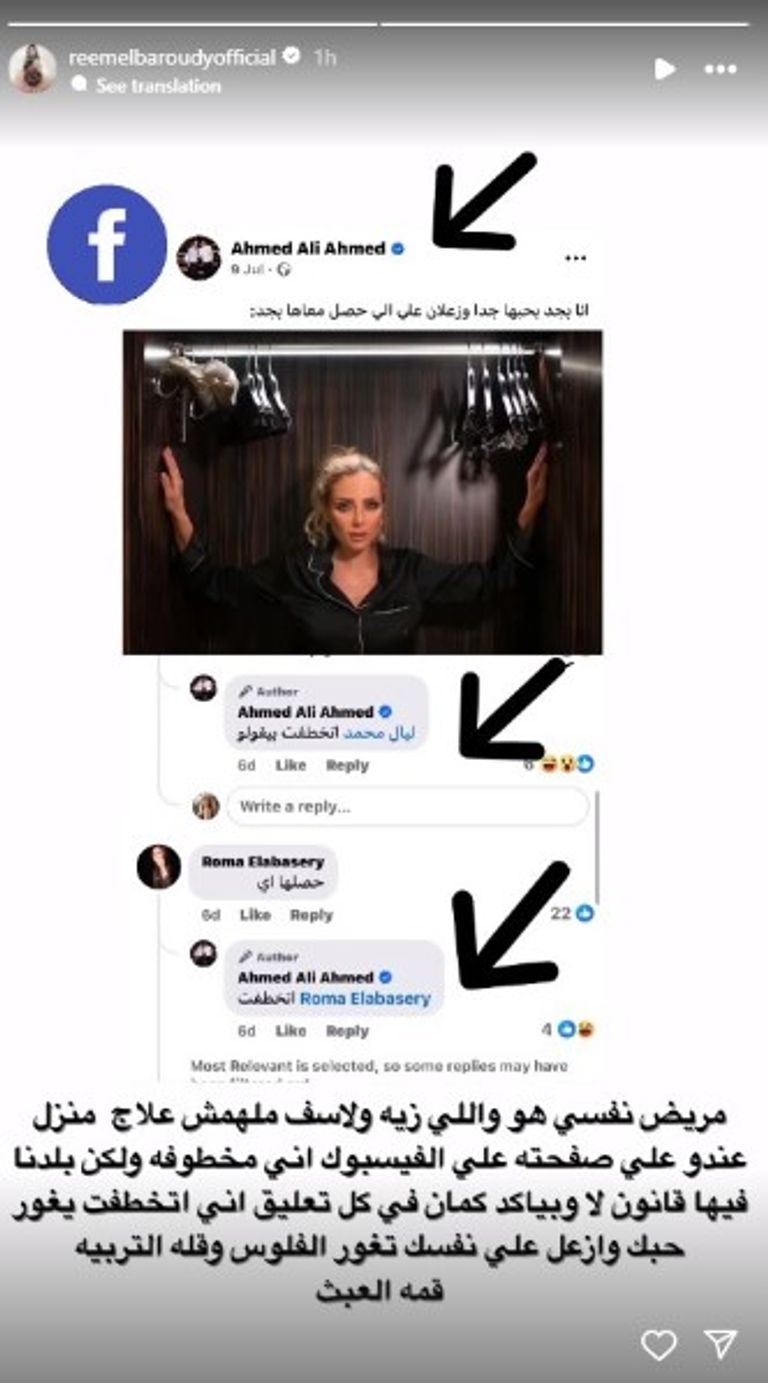This screenshot has height=1383, width=768.
Task: Open the three-dot menu of the Facebook post
Action: tap(575, 258)
